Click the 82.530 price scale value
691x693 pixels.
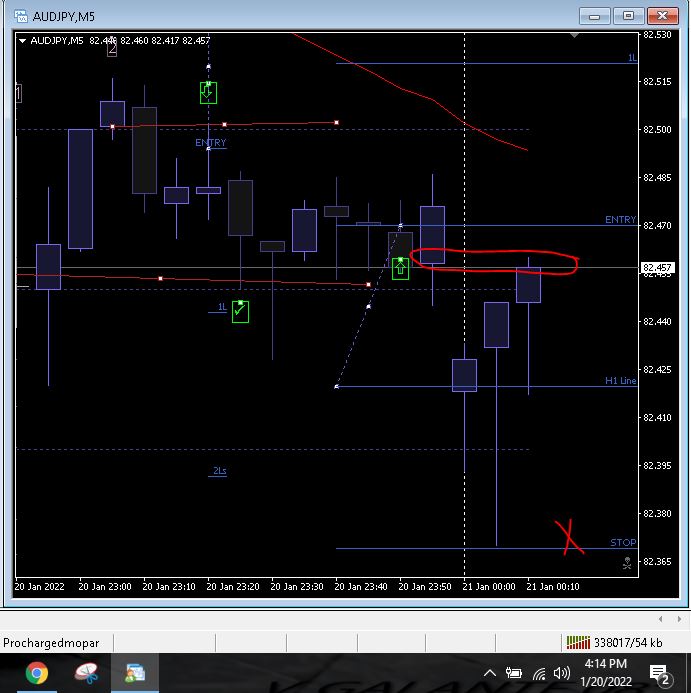(657, 34)
